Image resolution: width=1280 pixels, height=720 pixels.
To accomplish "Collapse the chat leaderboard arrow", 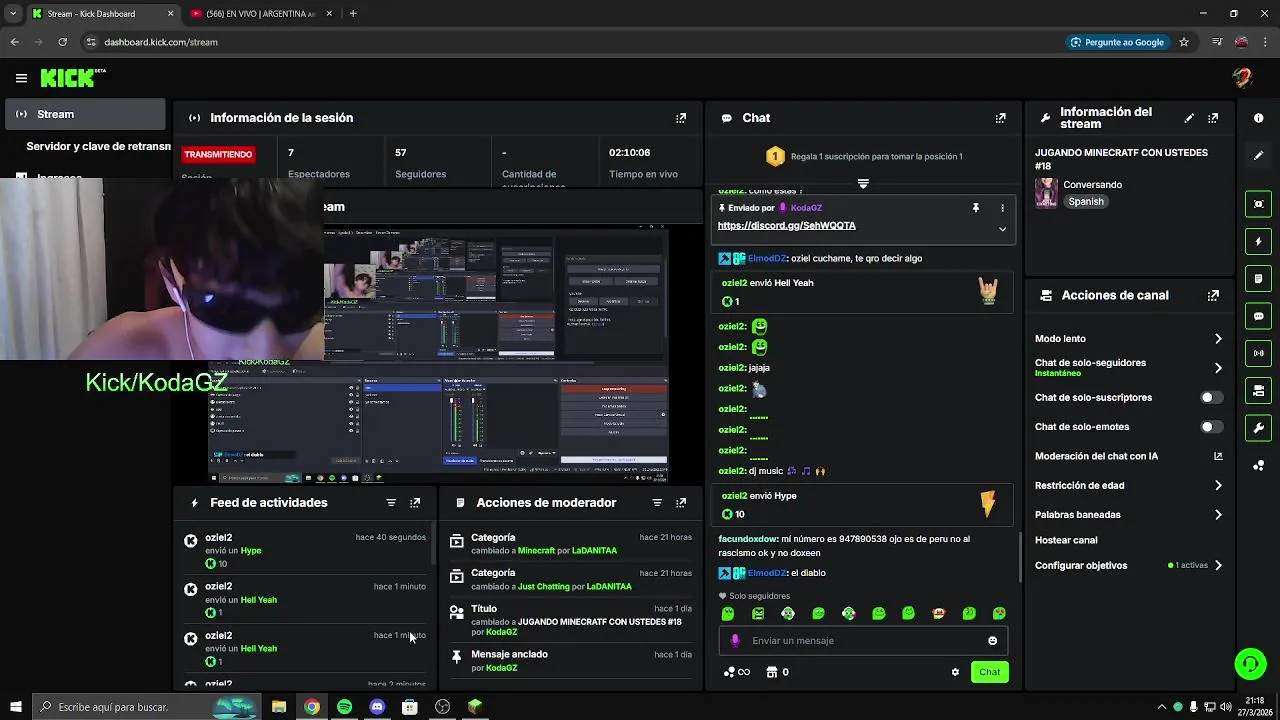I will click(863, 184).
